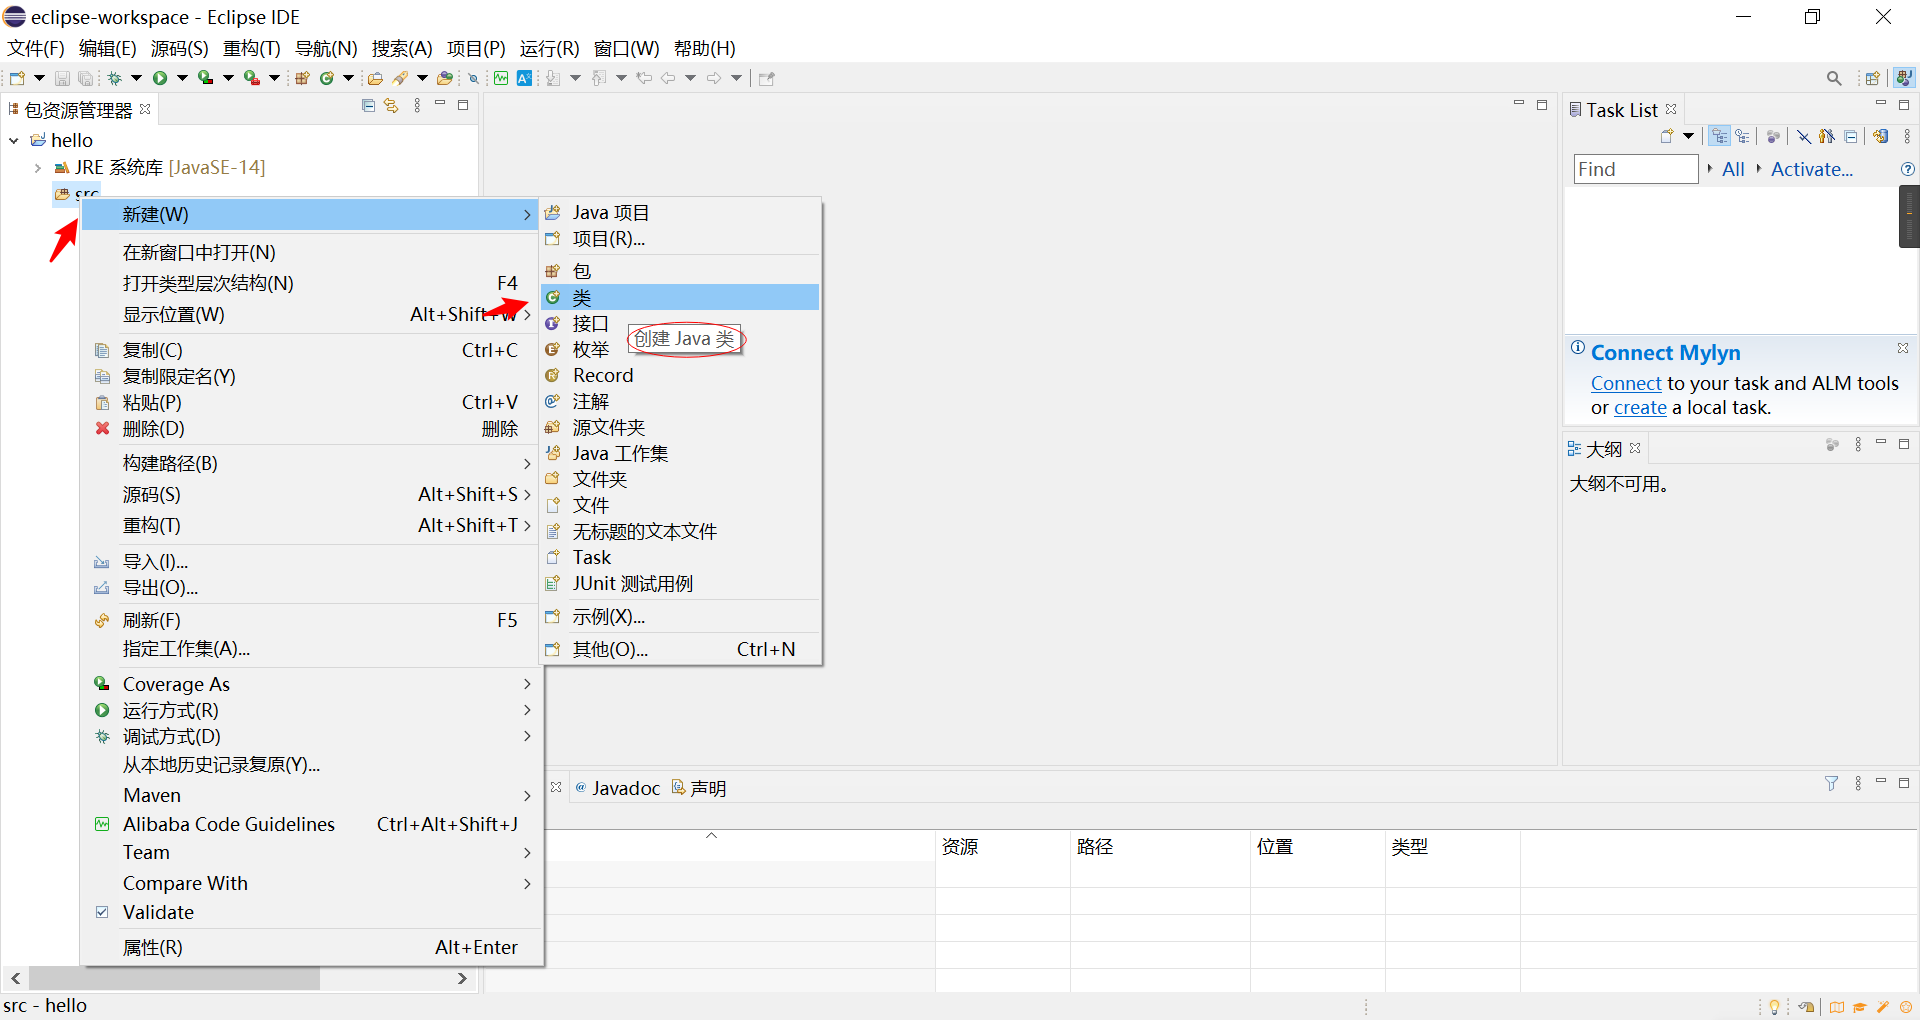Select Record in the New submenu

tap(680, 376)
